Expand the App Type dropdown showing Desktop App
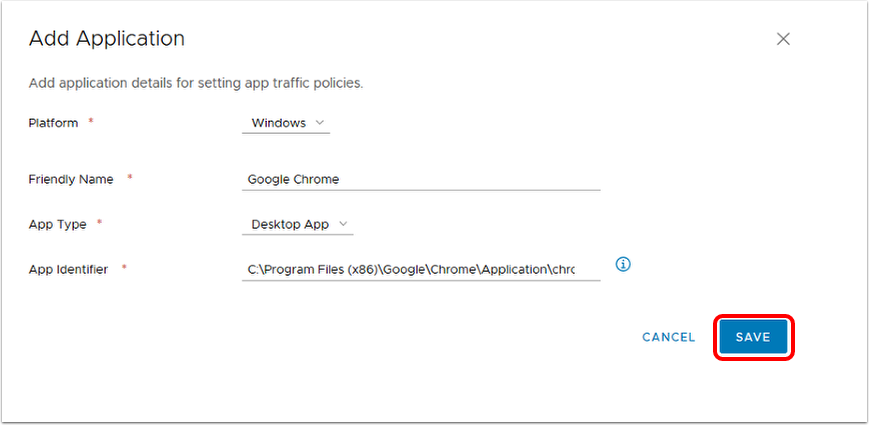 pos(297,224)
